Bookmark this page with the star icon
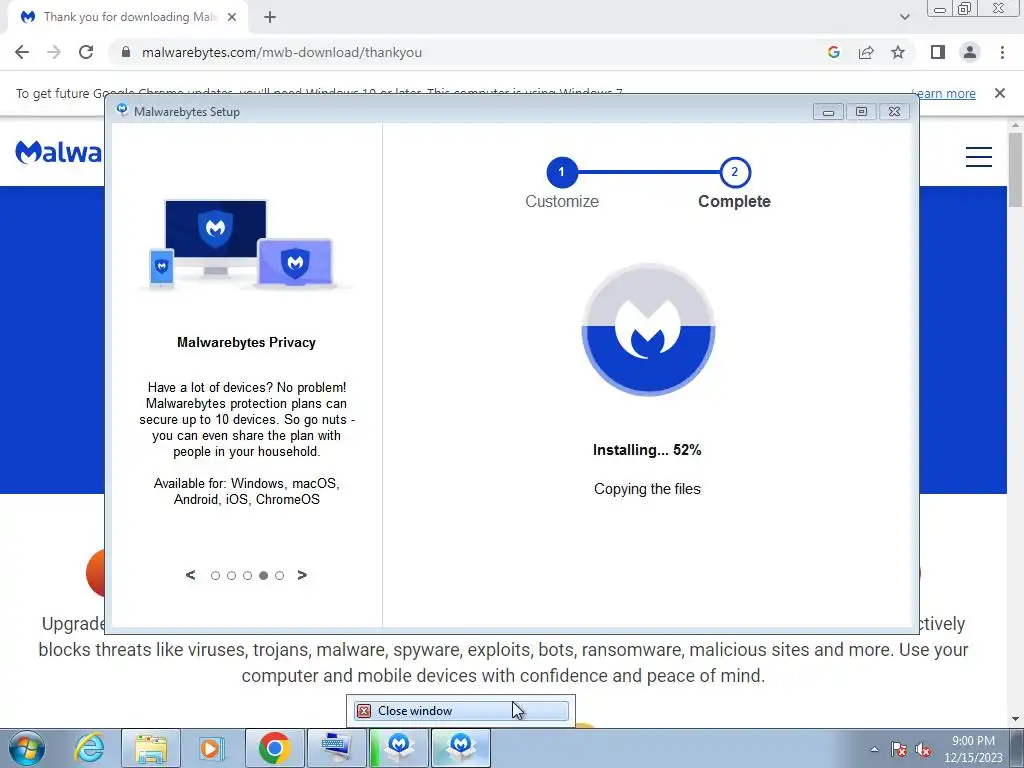The height and width of the screenshot is (768, 1024). [898, 52]
